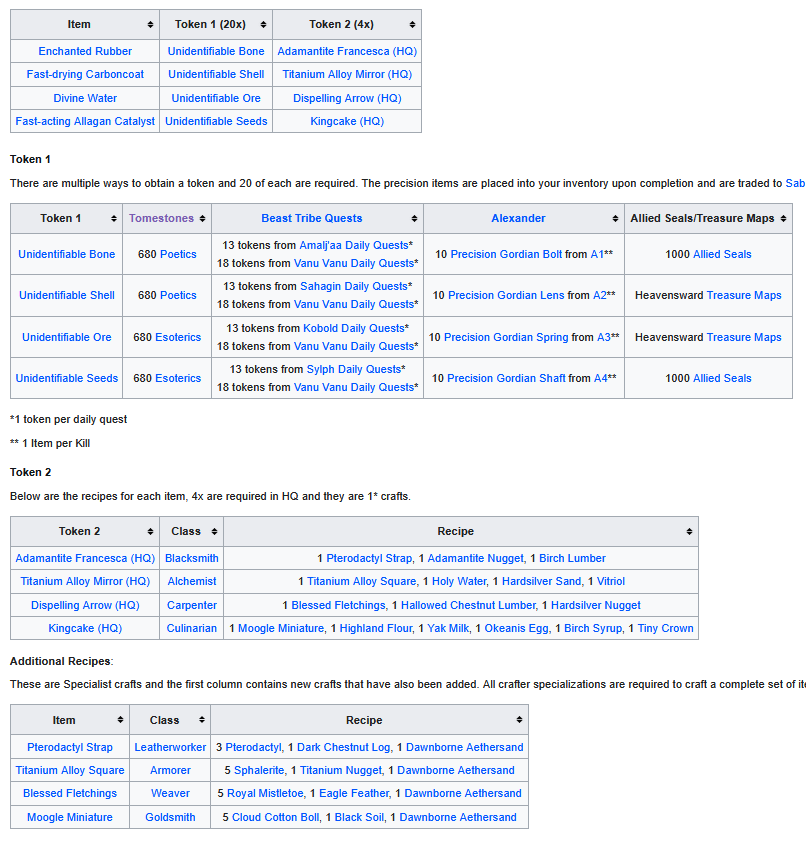Screen dimensions: 806x841
Task: Sort Additional Recipes table by Class arrow
Action: click(x=202, y=720)
